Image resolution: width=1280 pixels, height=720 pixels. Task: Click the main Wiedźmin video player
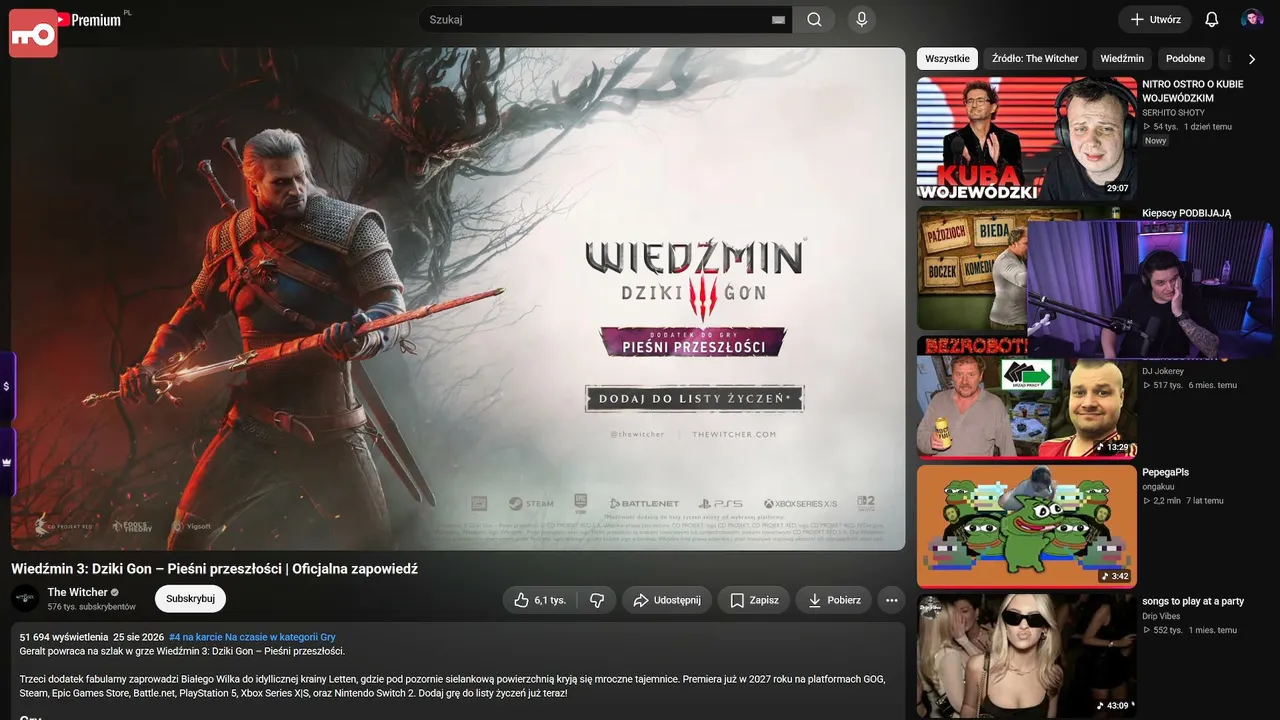tap(458, 299)
